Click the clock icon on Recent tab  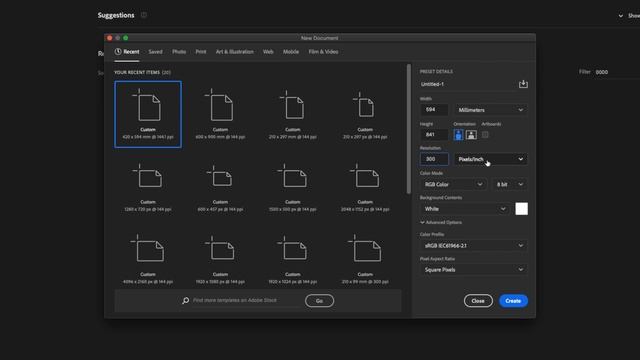(118, 51)
